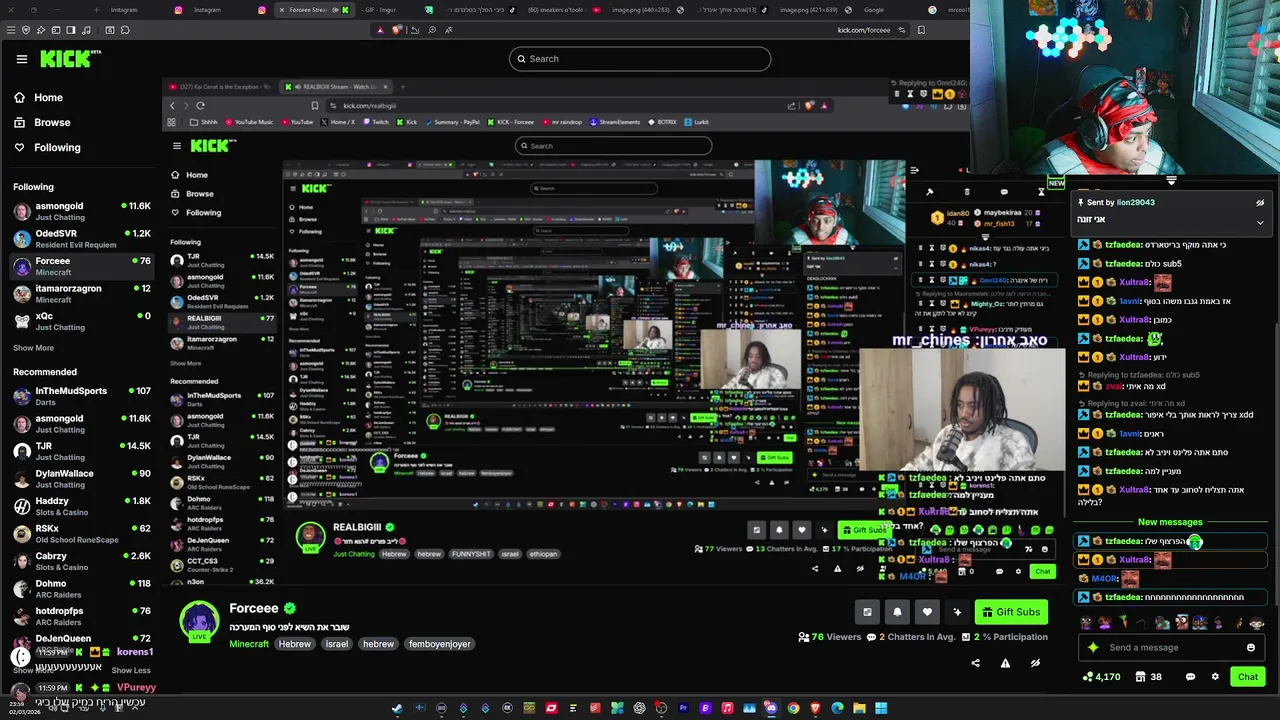The image size is (1280, 720).
Task: Jump to New messages in chat
Action: pyautogui.click(x=1170, y=522)
